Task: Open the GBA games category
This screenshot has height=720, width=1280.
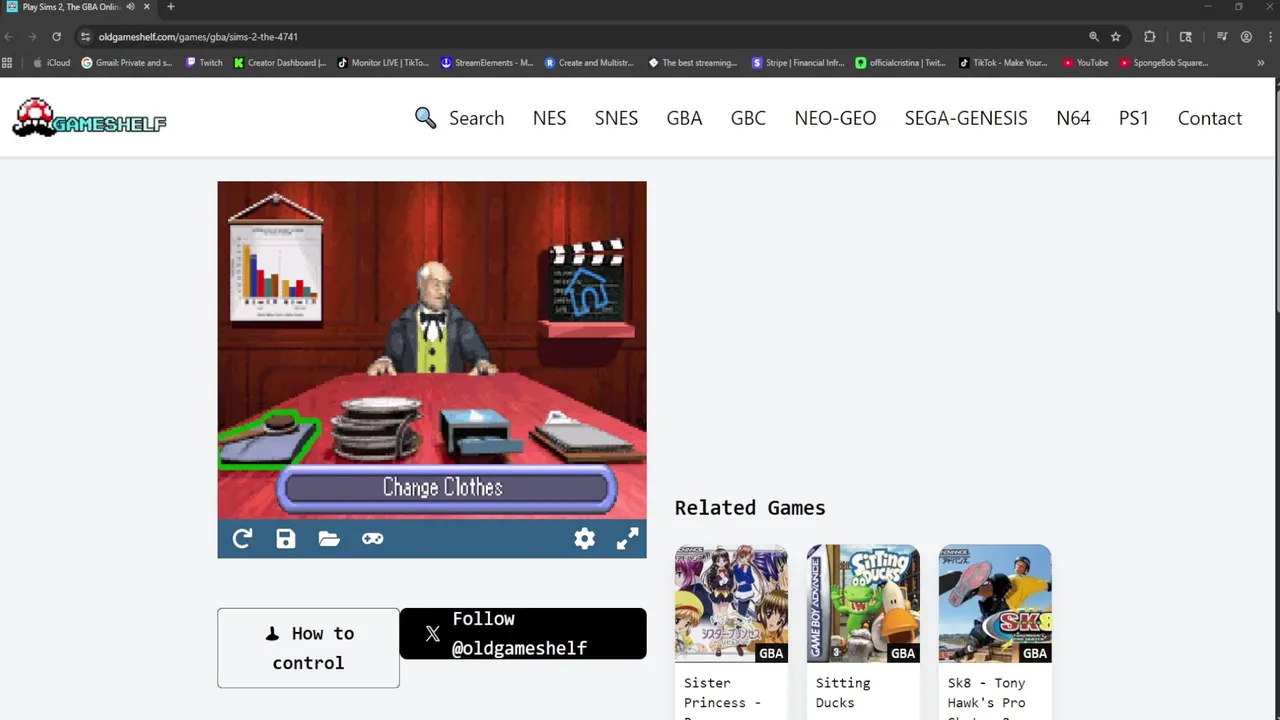Action: 684,118
